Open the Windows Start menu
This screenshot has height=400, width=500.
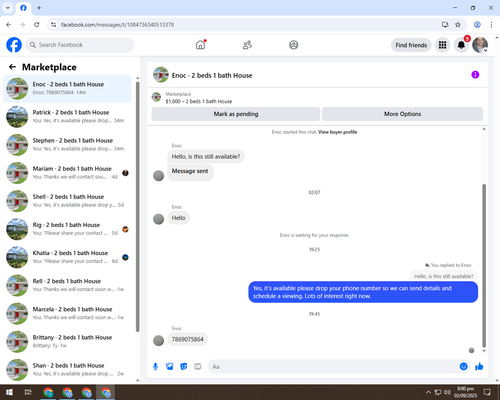9,392
